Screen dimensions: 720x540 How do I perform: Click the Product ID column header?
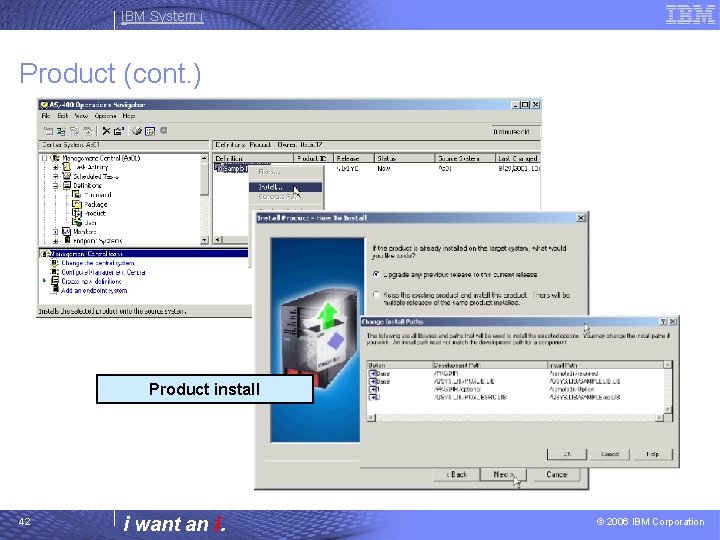313,158
